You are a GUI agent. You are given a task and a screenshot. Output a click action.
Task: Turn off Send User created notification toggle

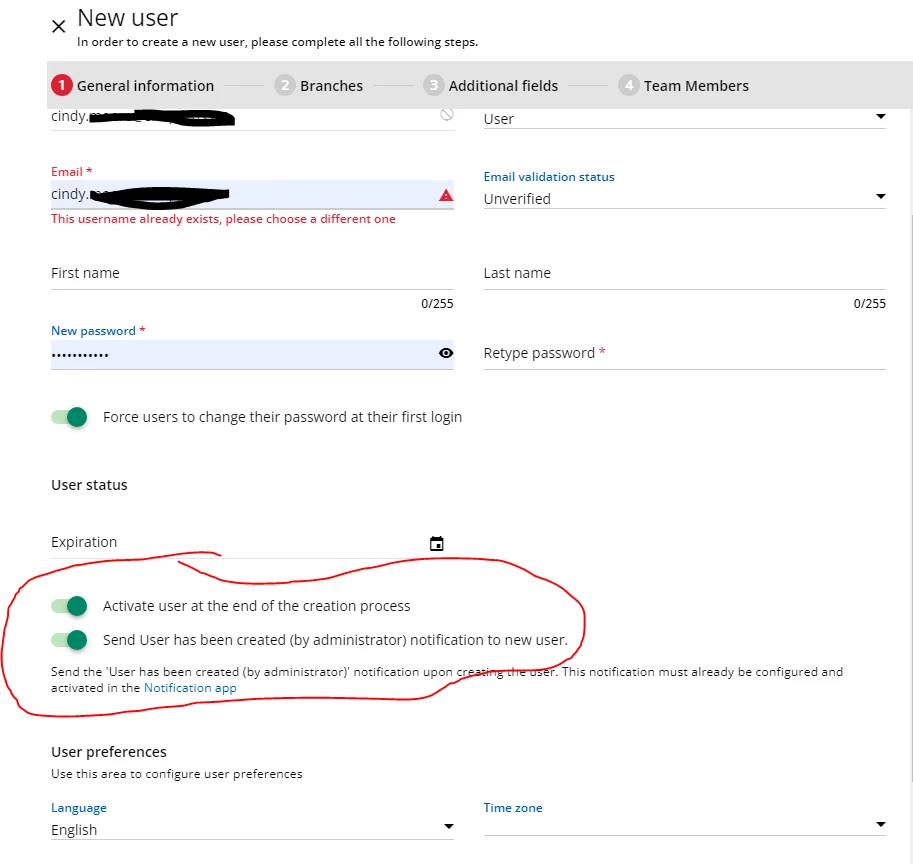(70, 640)
